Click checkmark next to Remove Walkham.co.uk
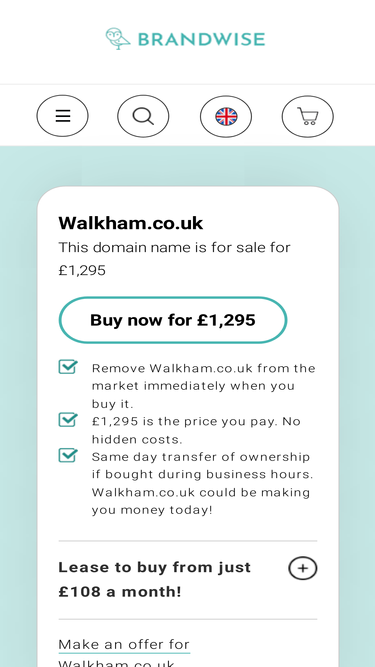Image resolution: width=375 pixels, height=667 pixels. point(68,367)
